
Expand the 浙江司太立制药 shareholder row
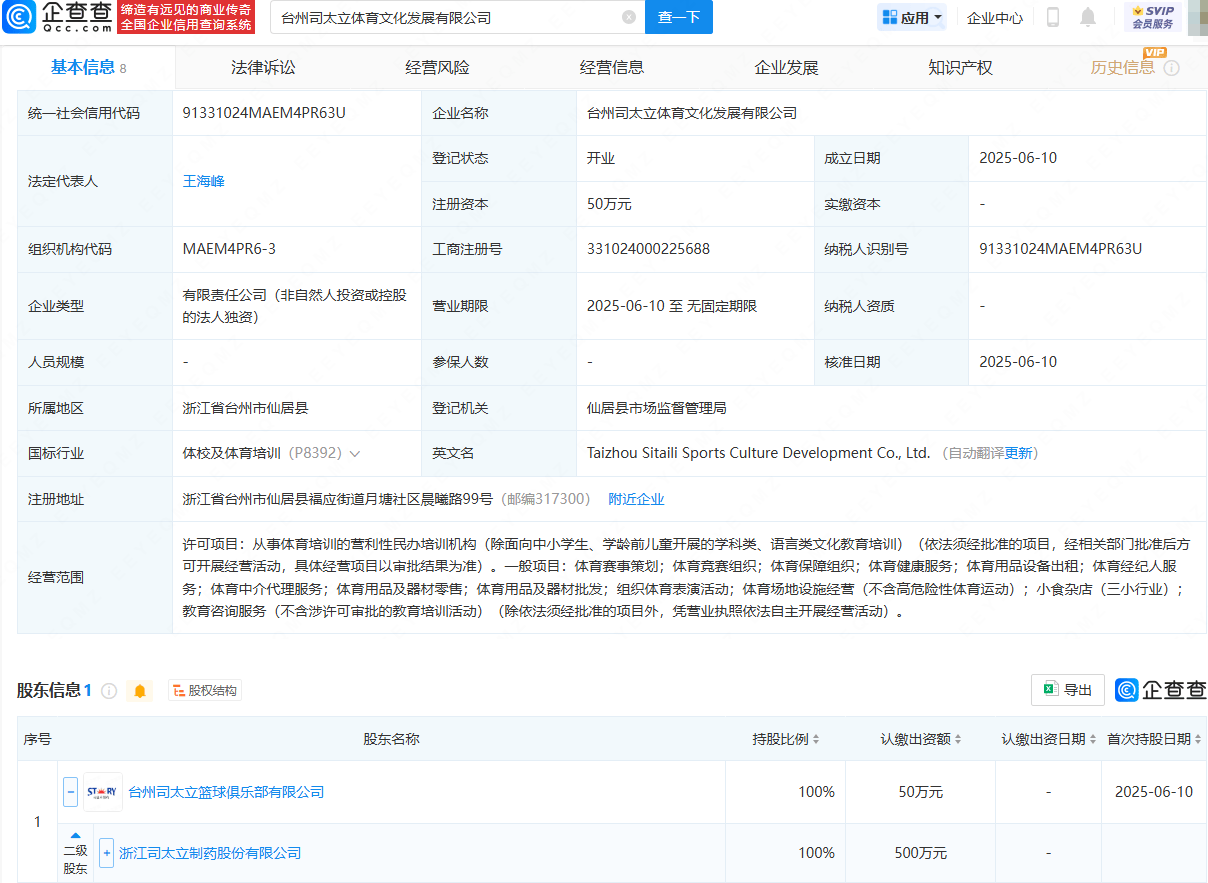(107, 853)
